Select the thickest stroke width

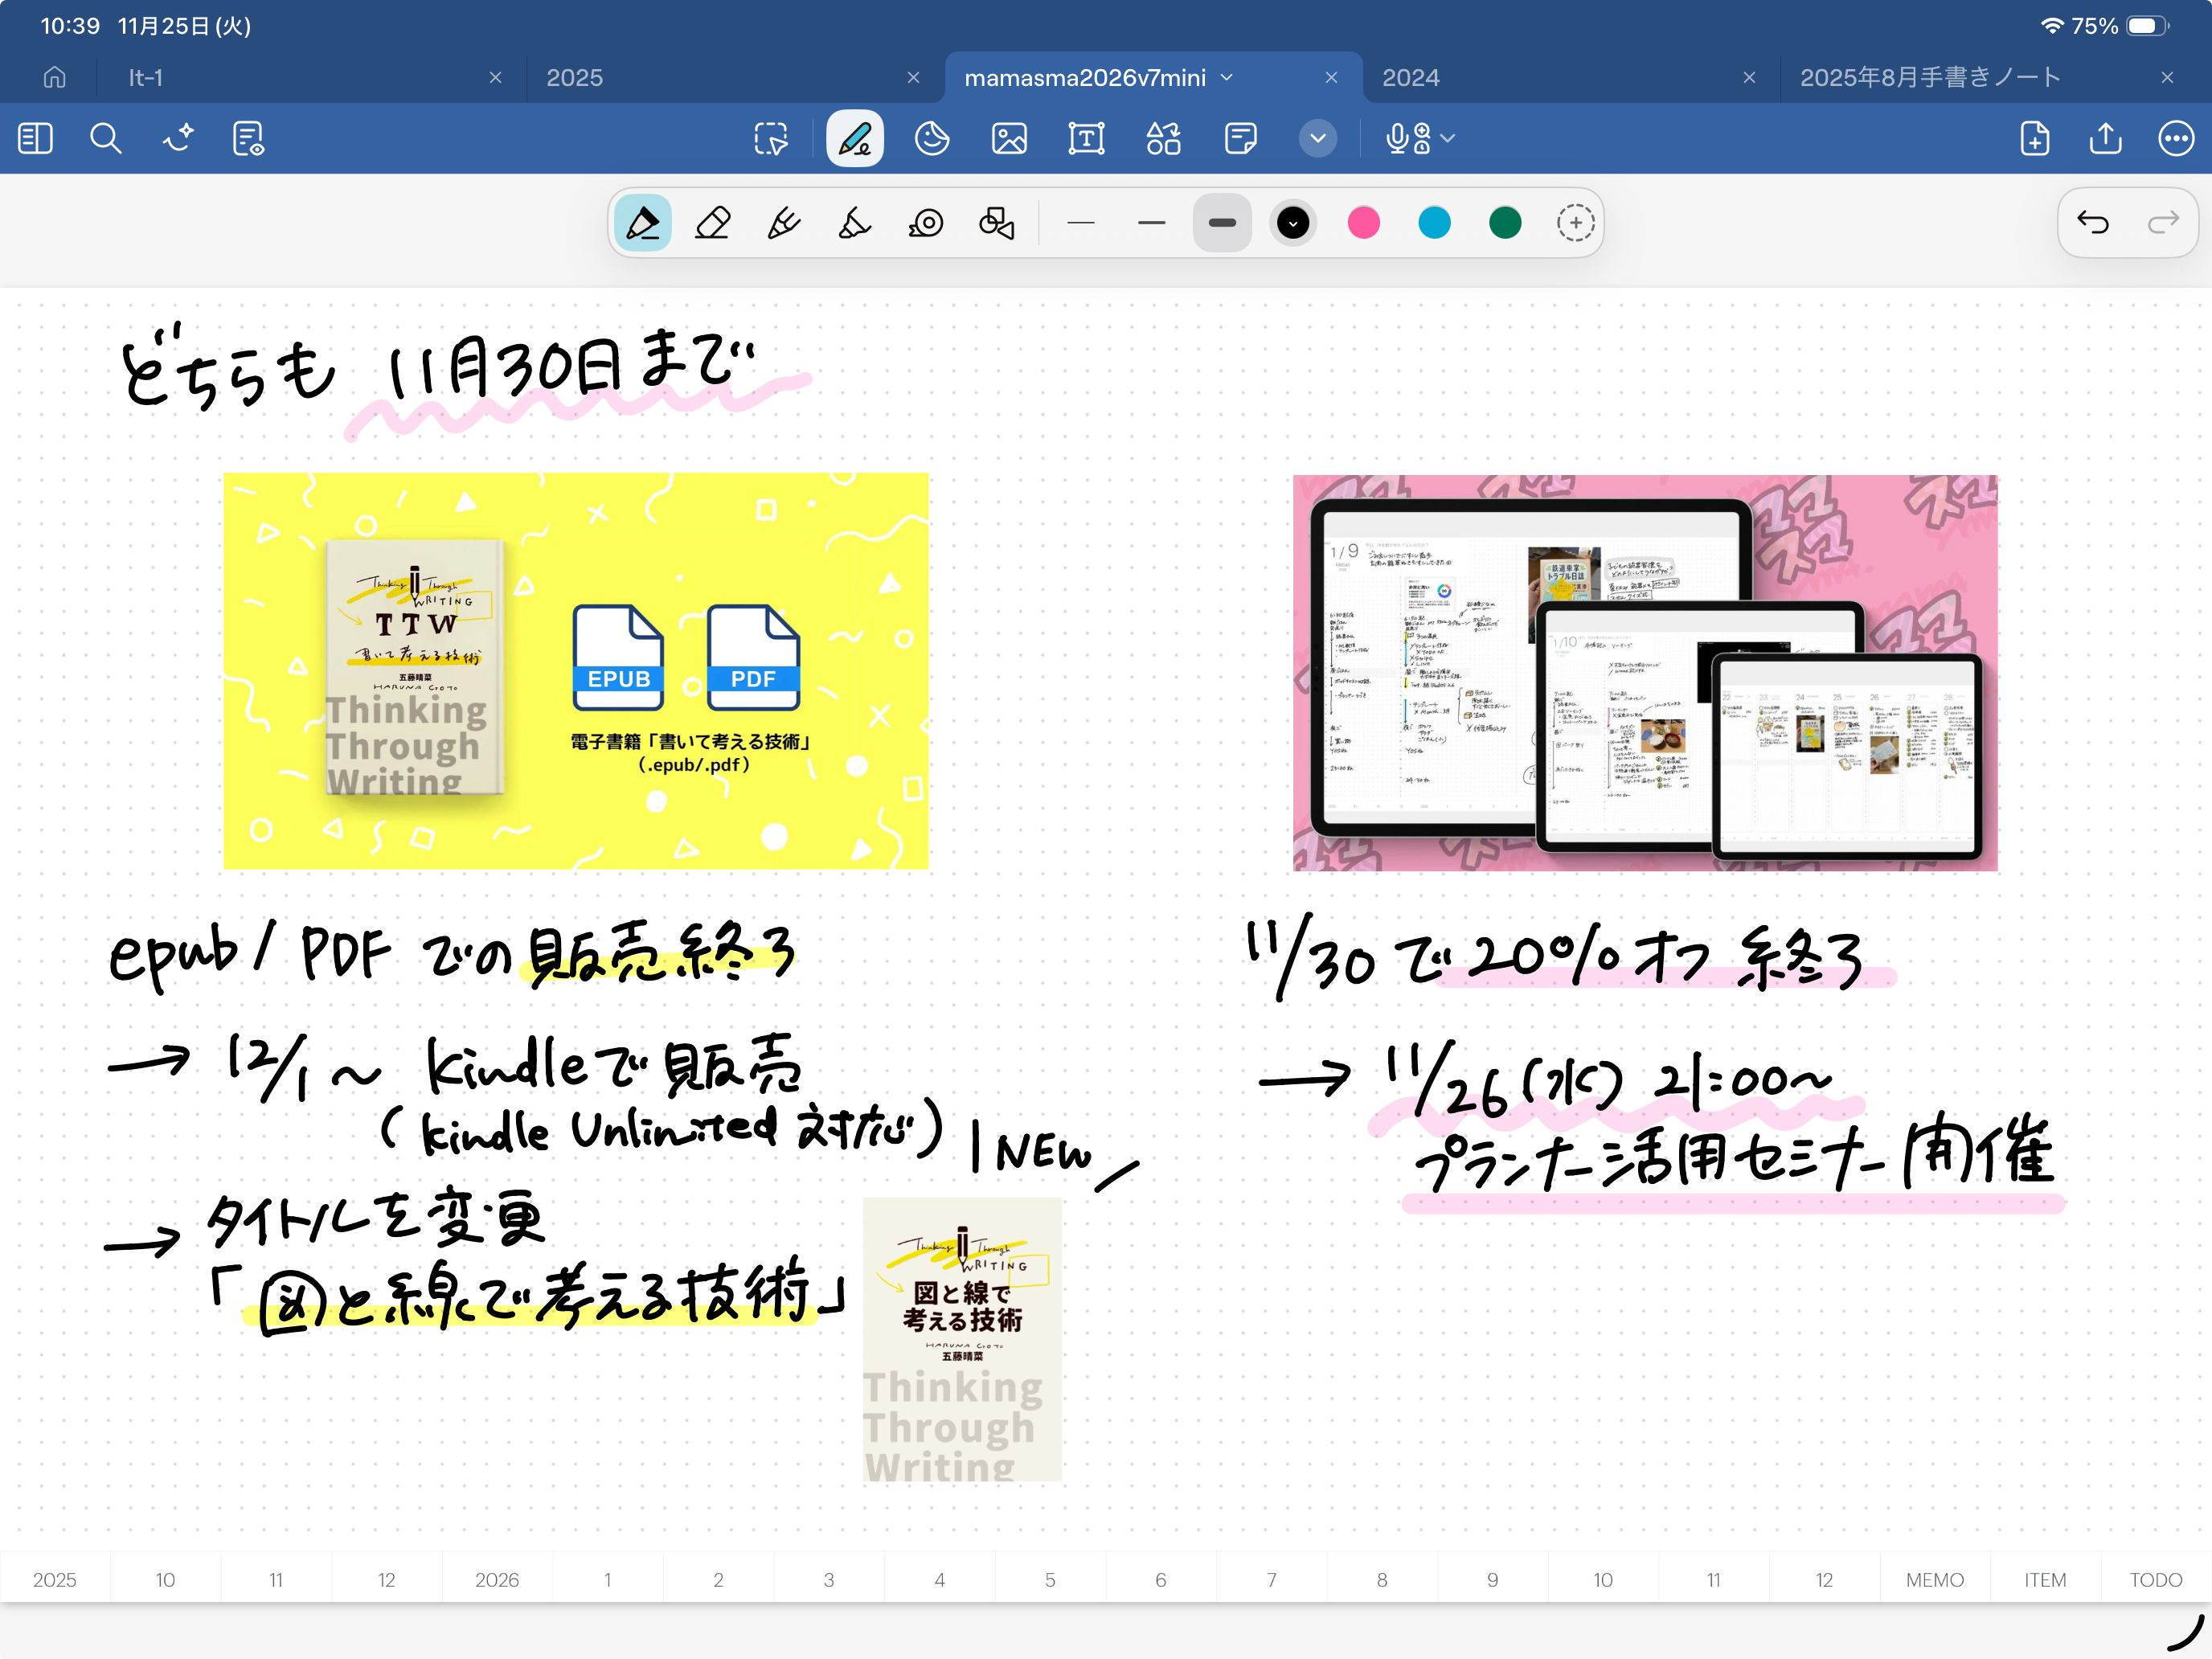coord(1222,223)
